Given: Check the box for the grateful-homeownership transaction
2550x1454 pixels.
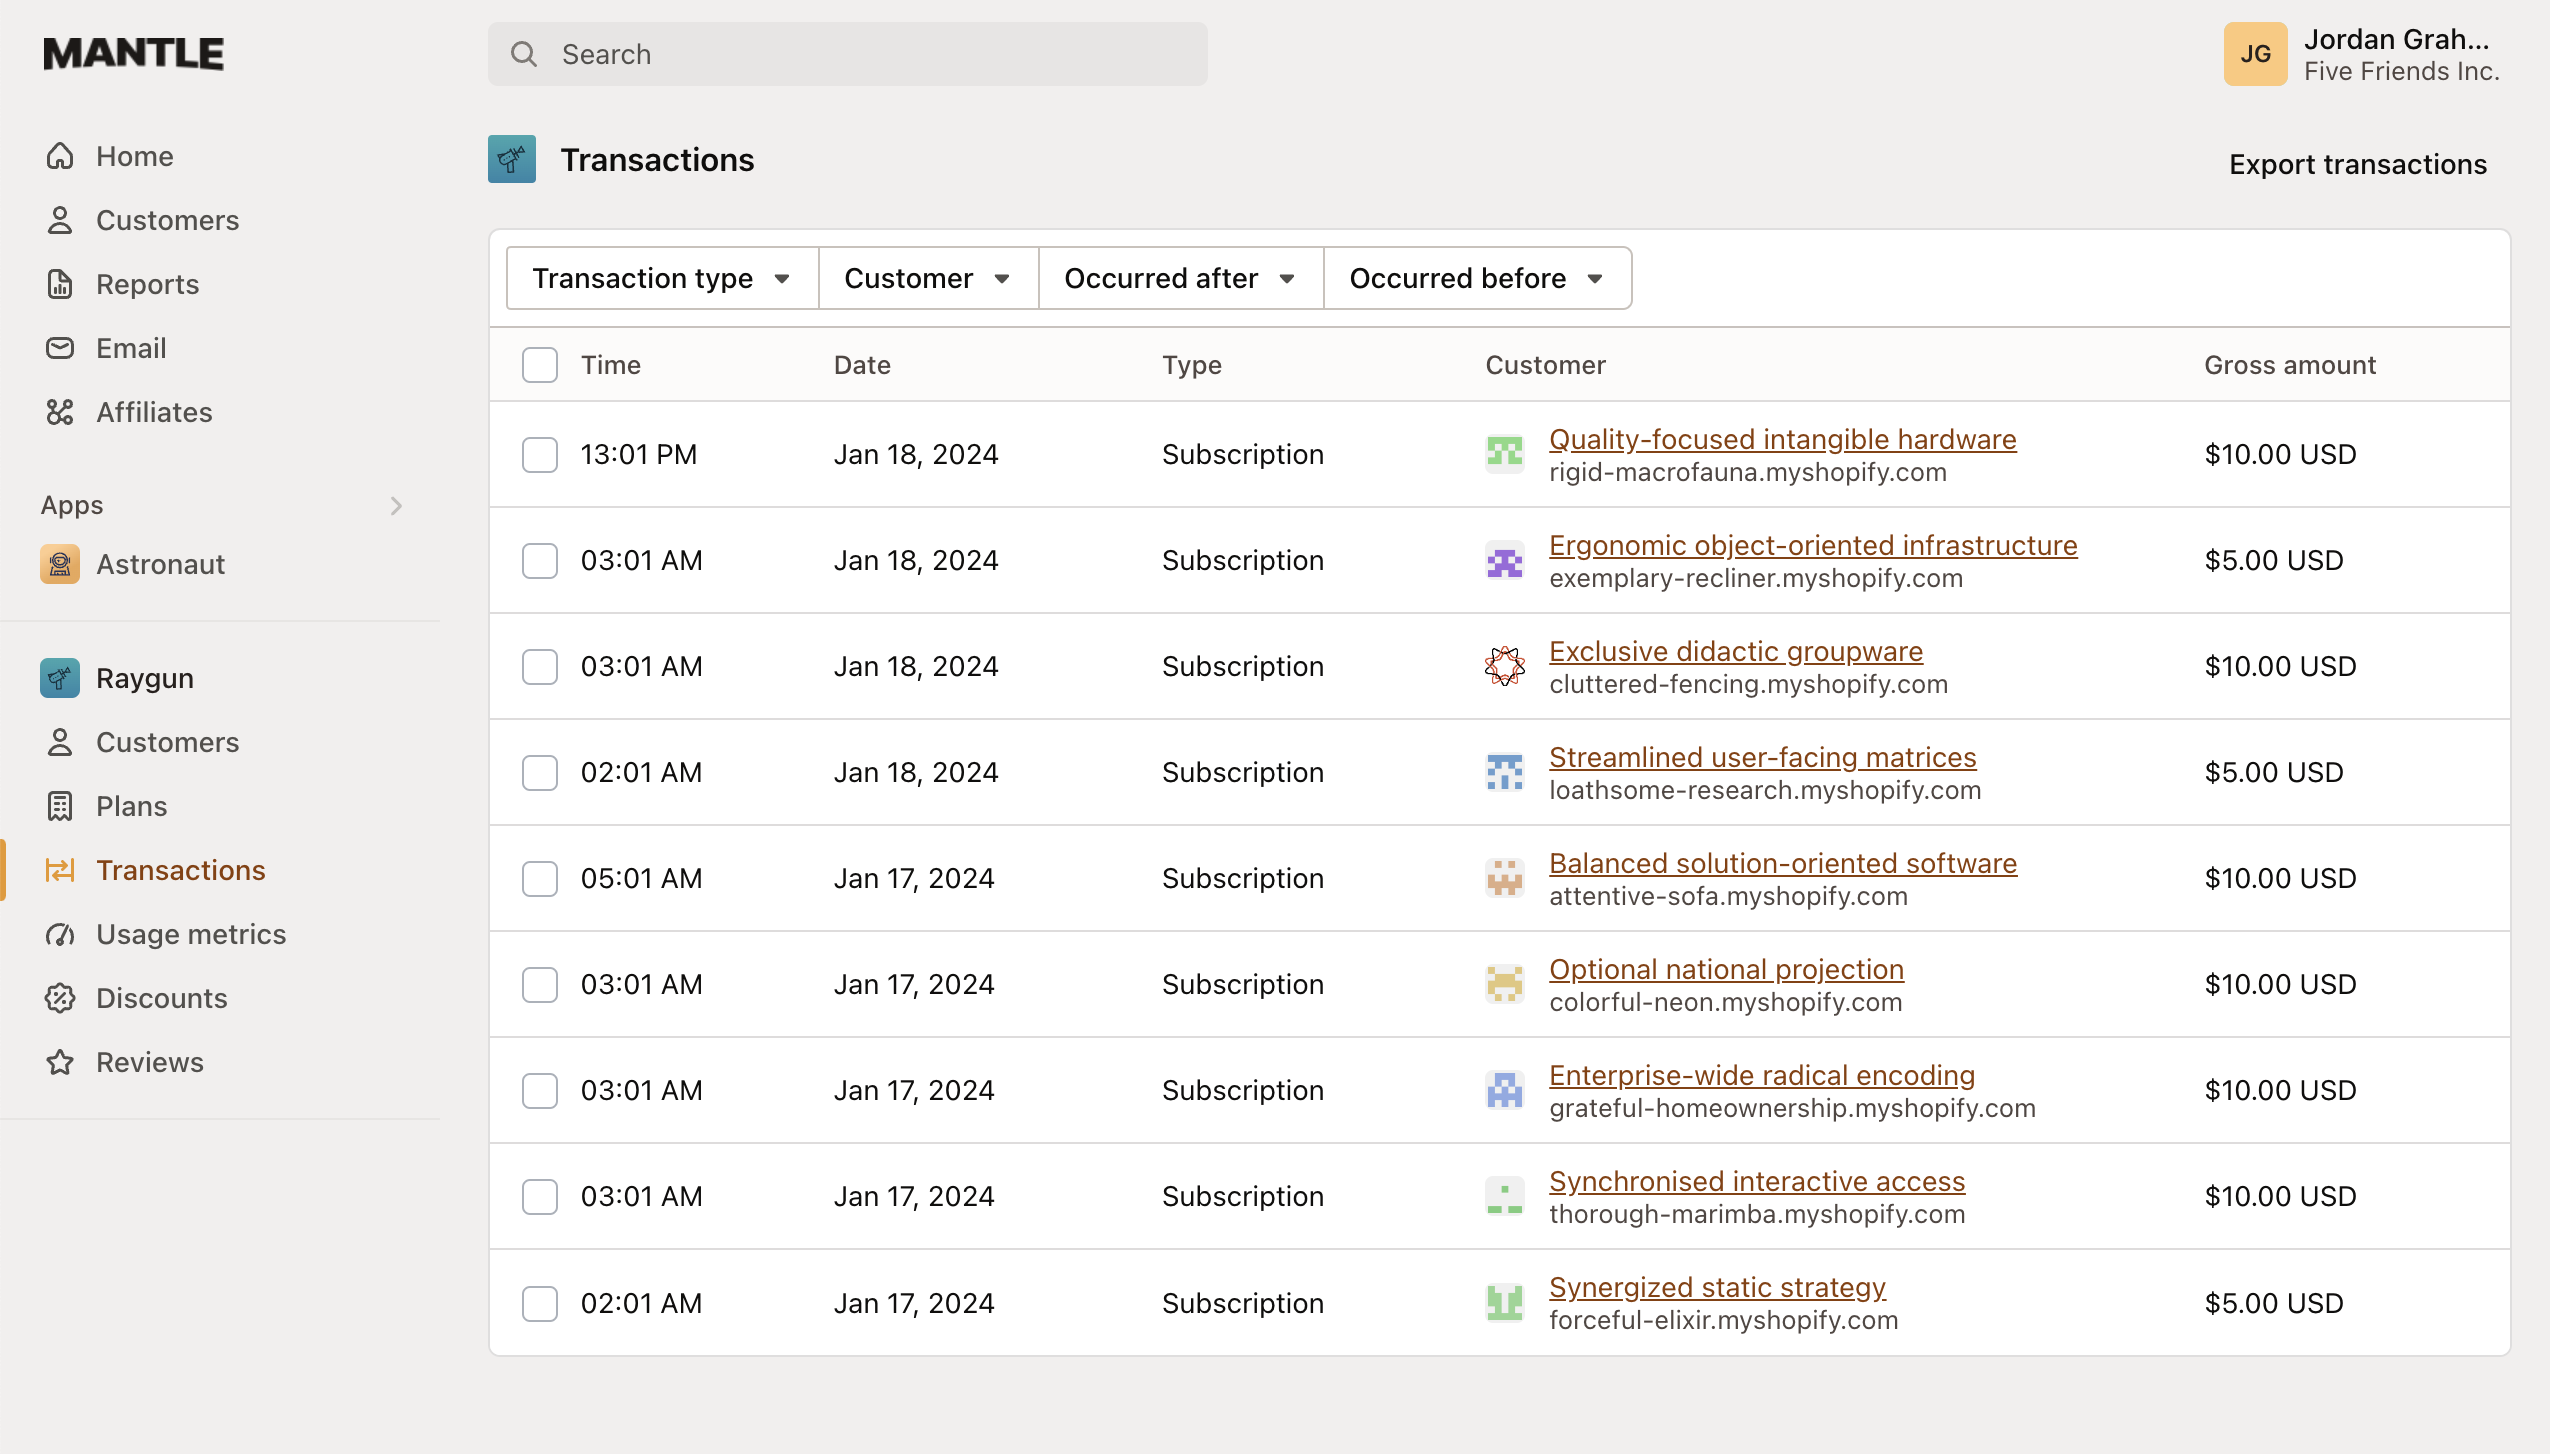Looking at the screenshot, I should coord(540,1090).
